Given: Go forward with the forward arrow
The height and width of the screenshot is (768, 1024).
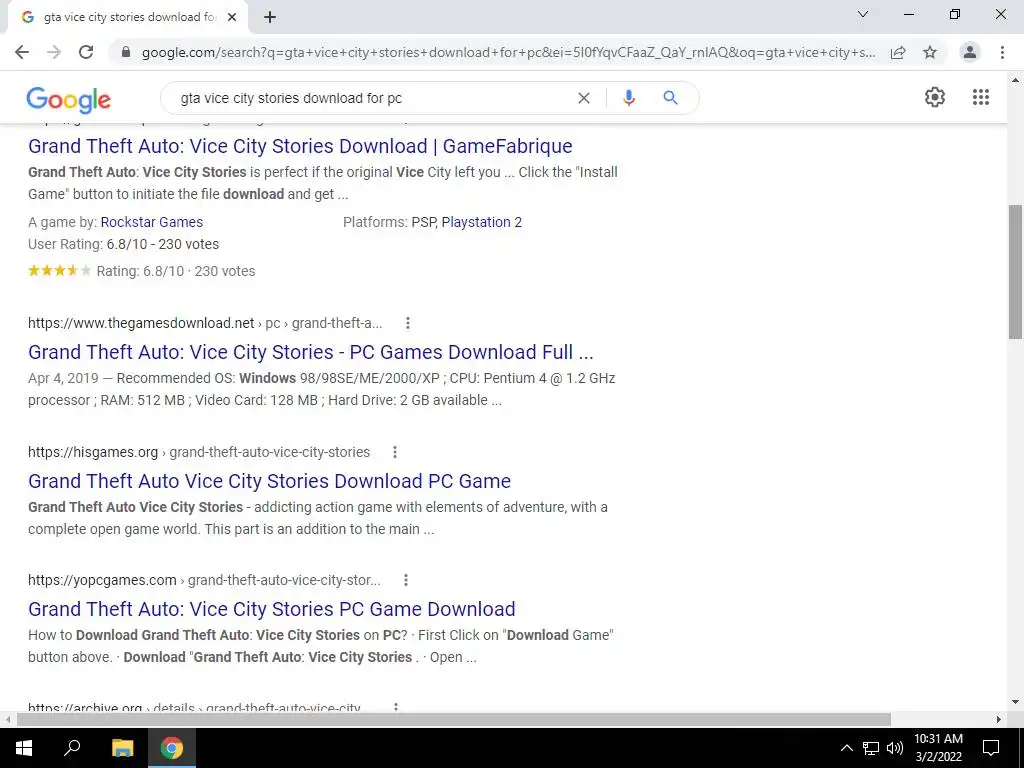Looking at the screenshot, I should point(54,52).
